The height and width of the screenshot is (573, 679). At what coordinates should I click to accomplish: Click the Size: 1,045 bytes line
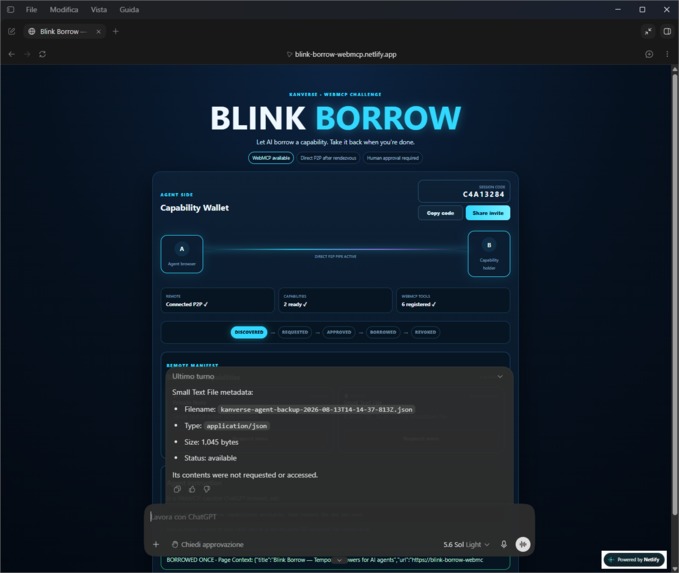pyautogui.click(x=211, y=442)
